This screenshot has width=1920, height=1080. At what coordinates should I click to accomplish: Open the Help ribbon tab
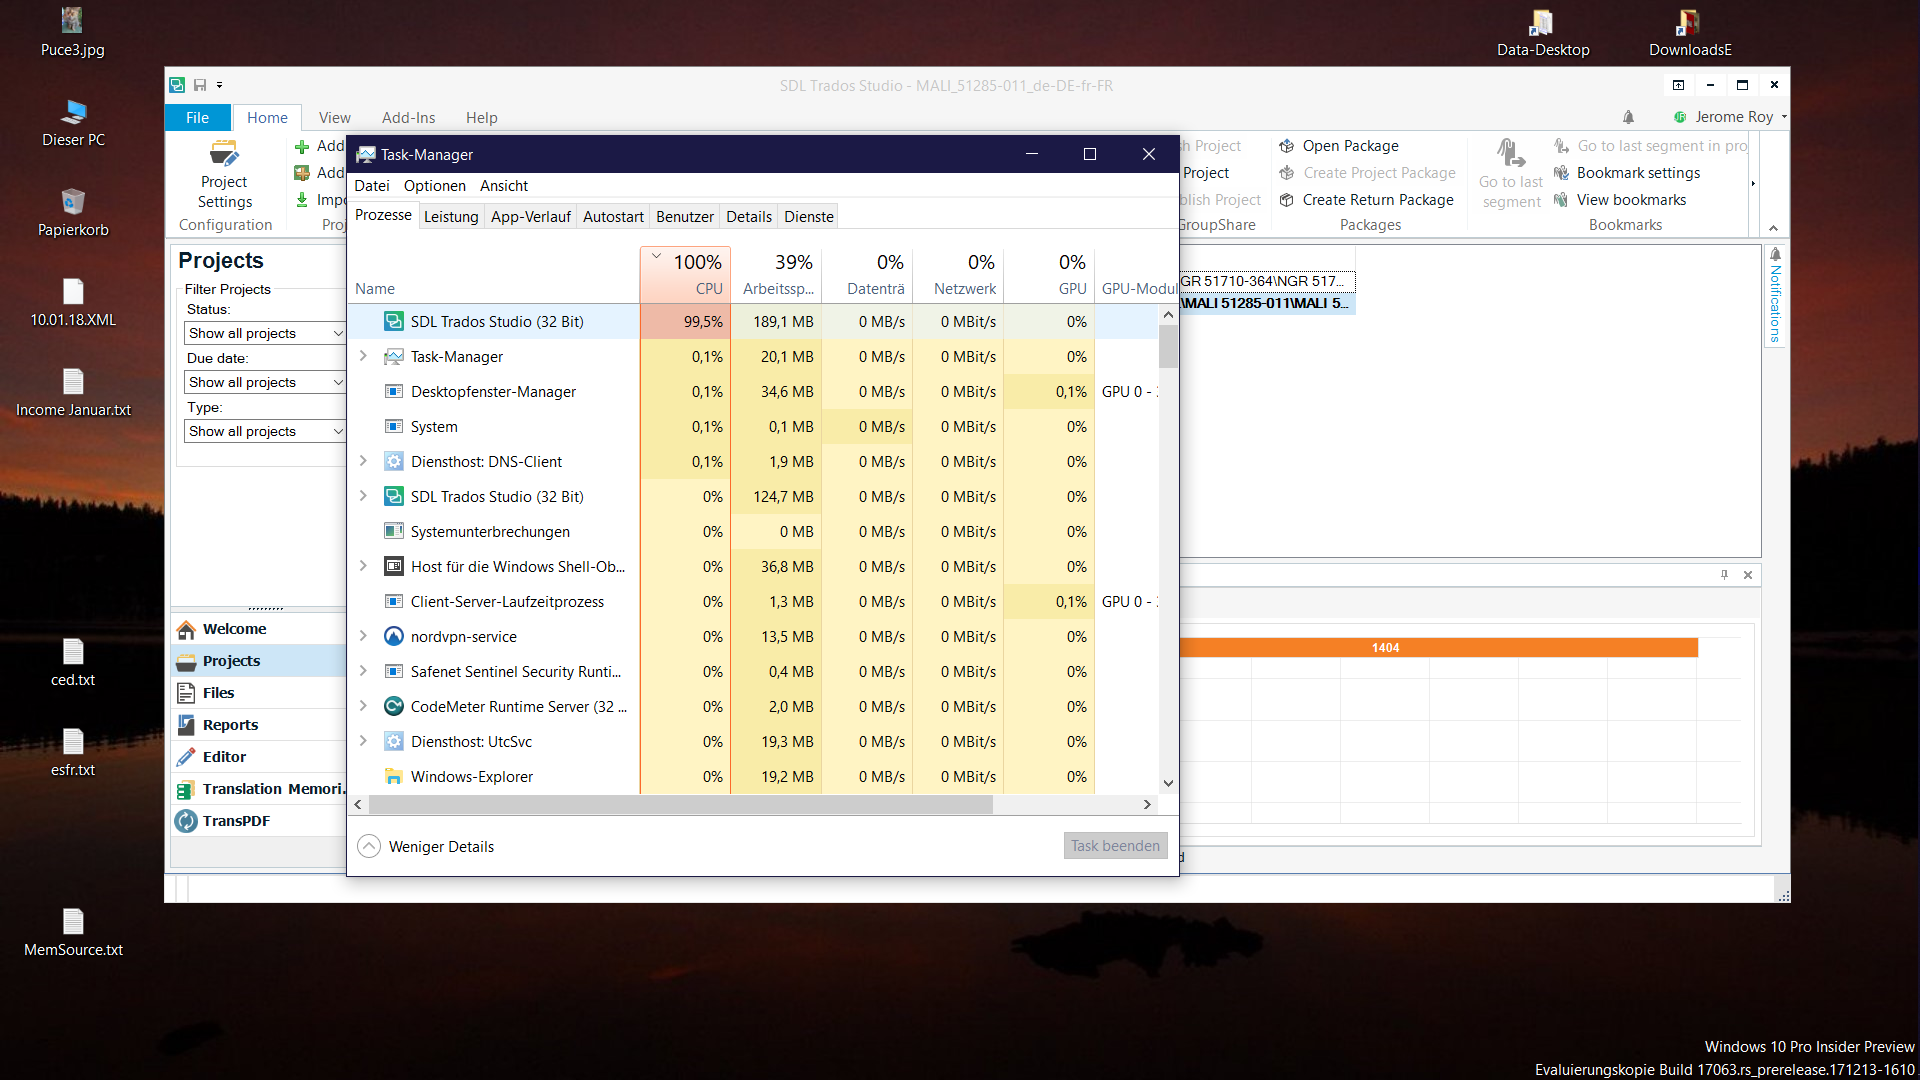tap(481, 118)
